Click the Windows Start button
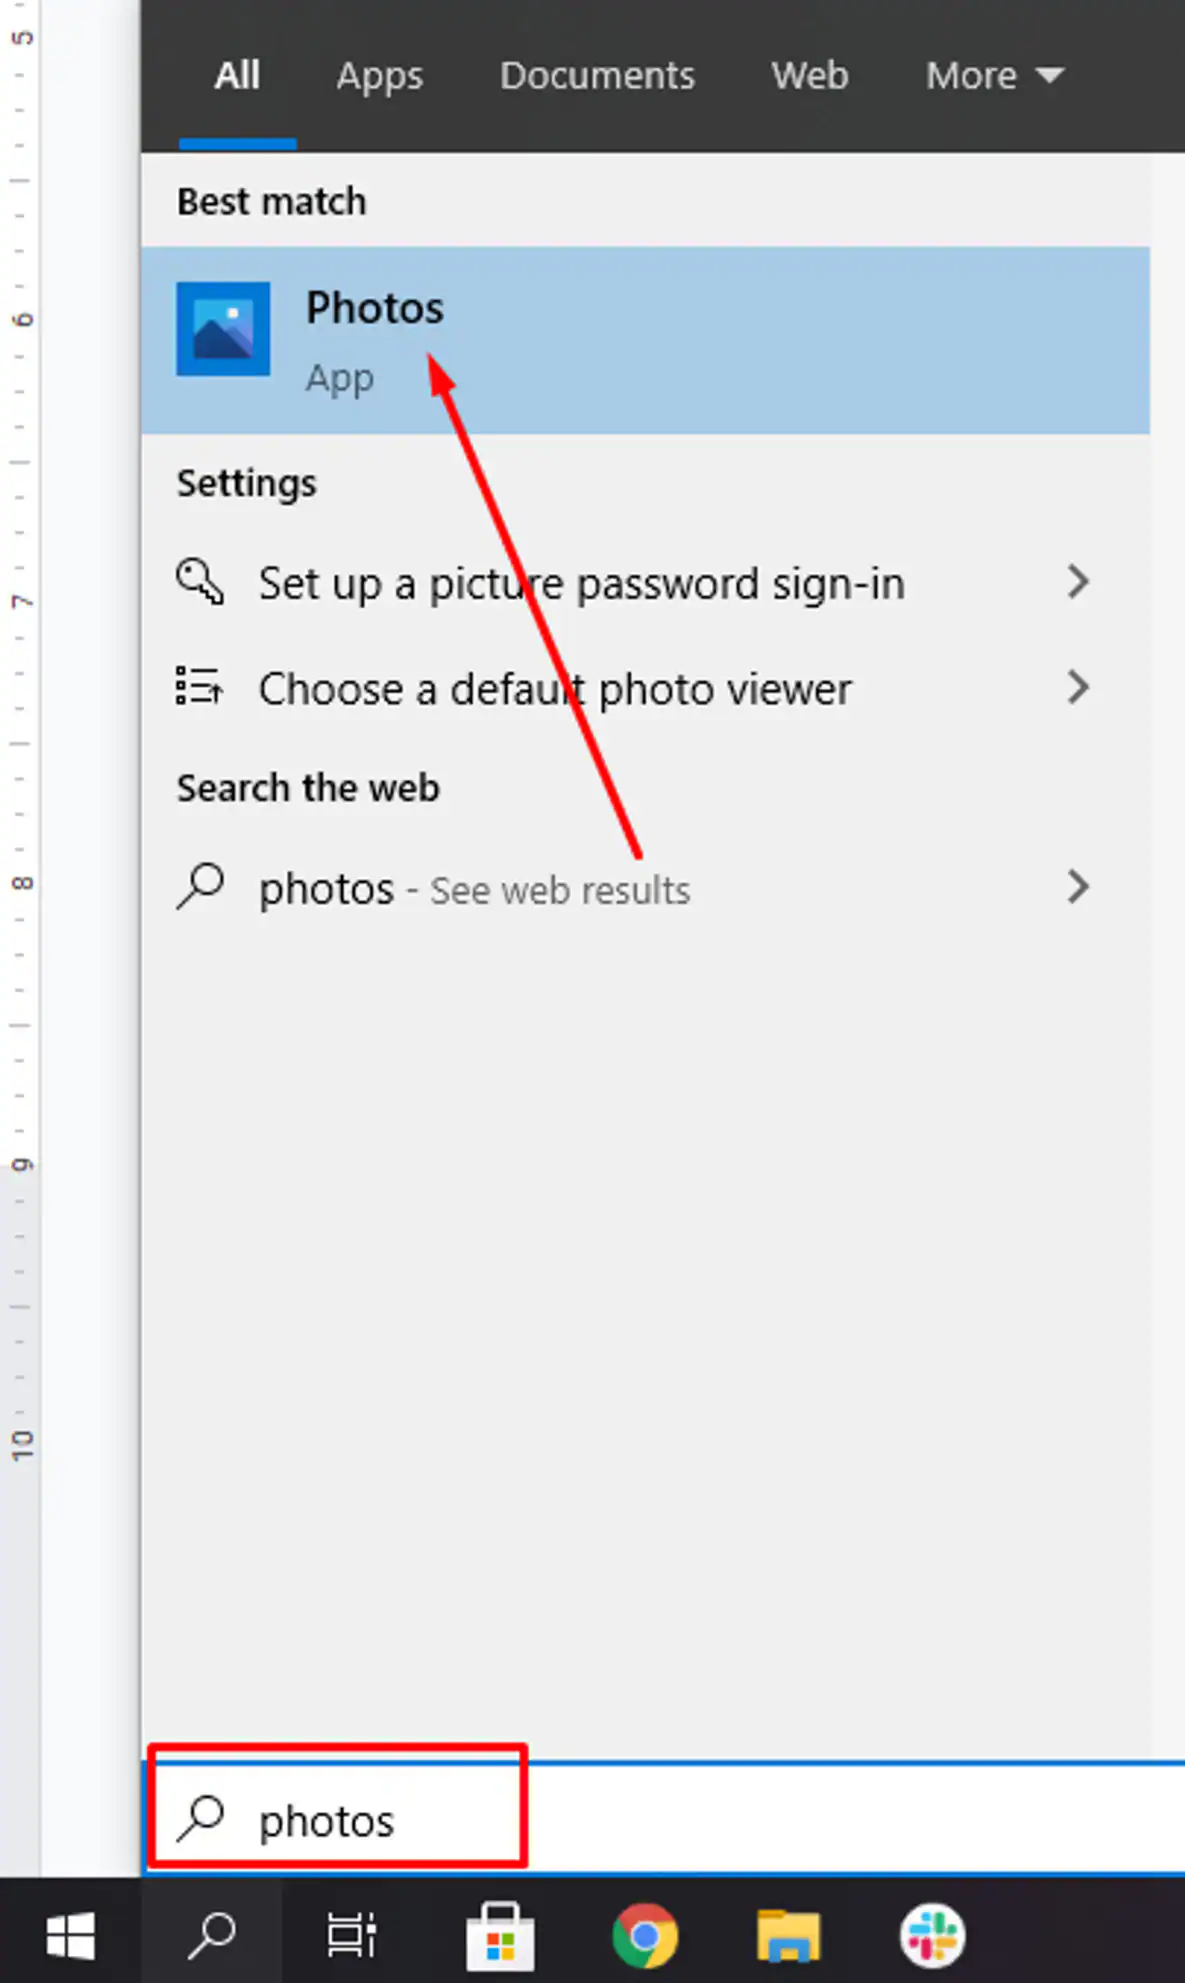The width and height of the screenshot is (1185, 1983). (70, 1935)
